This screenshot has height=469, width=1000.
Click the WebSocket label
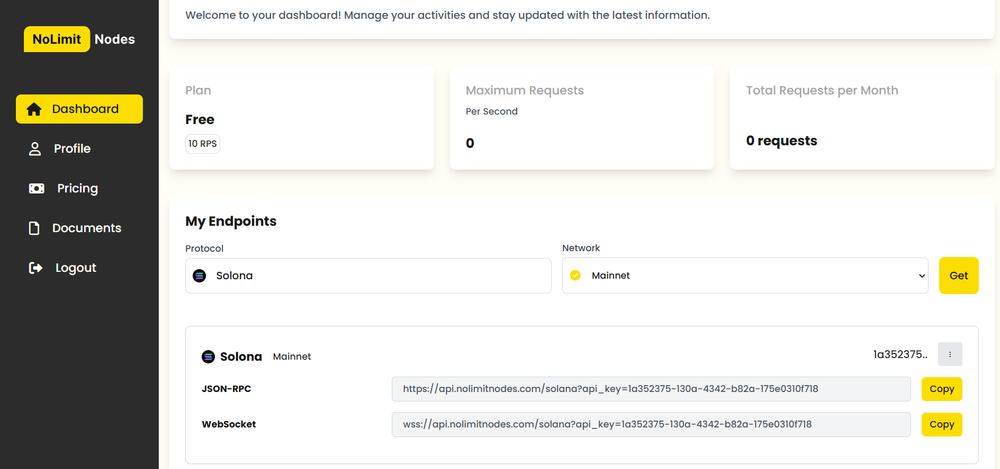(229, 424)
